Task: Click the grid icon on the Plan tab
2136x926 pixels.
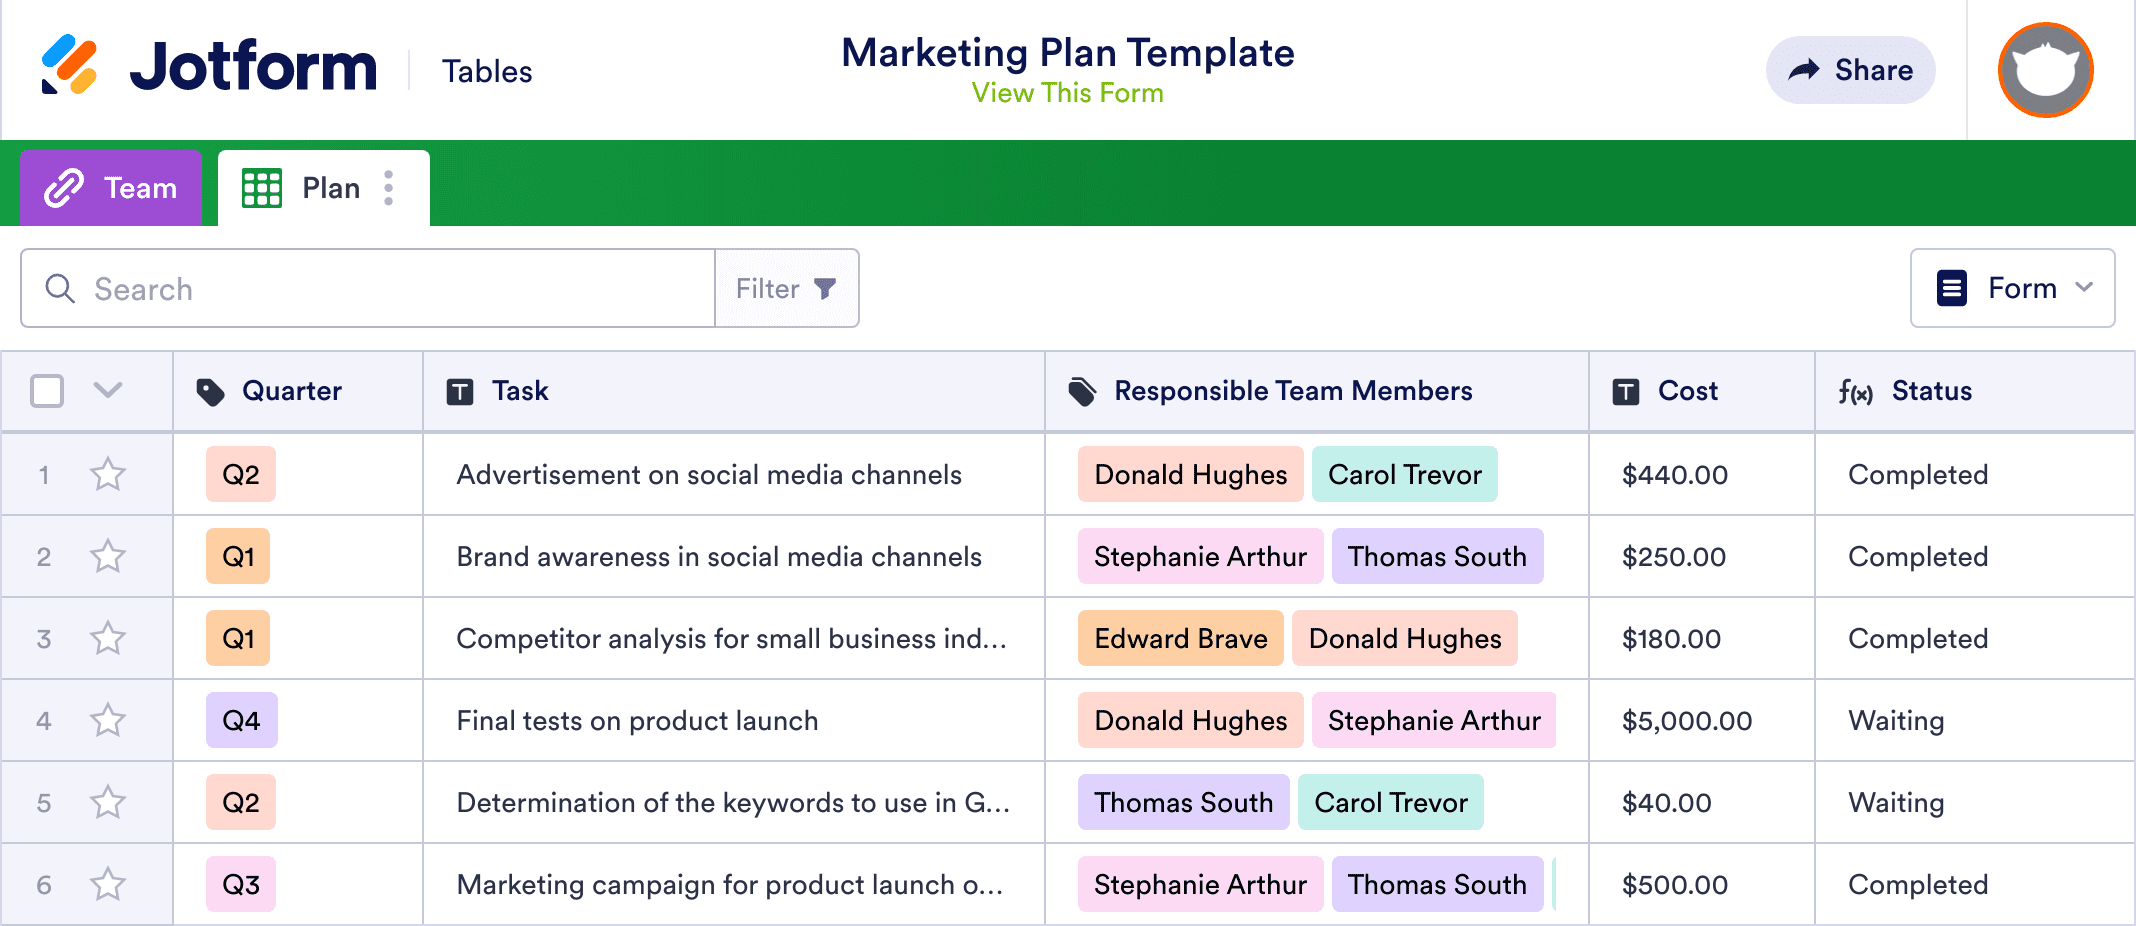Action: (261, 187)
